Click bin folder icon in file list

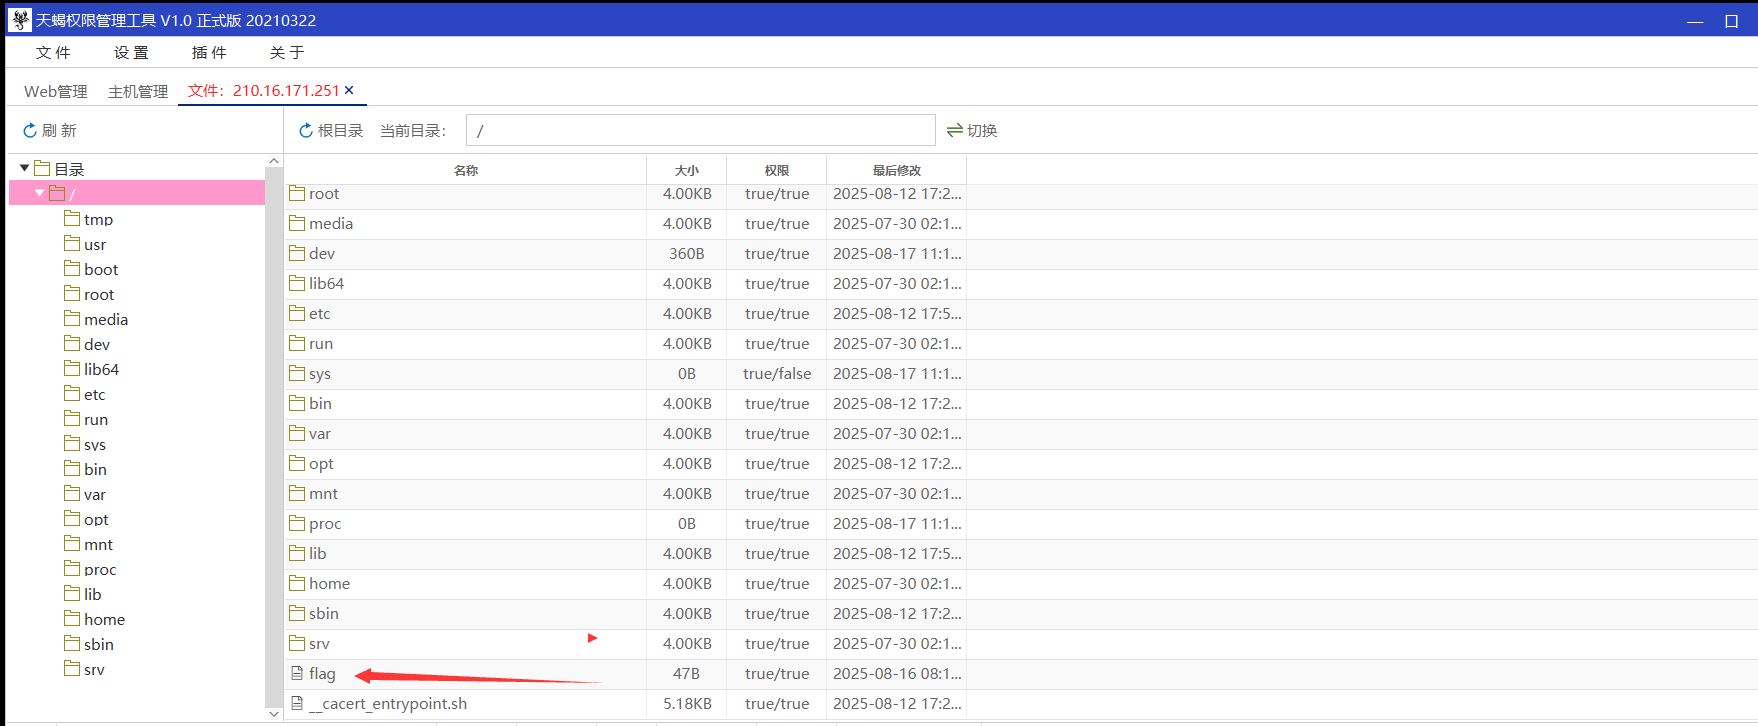point(297,403)
